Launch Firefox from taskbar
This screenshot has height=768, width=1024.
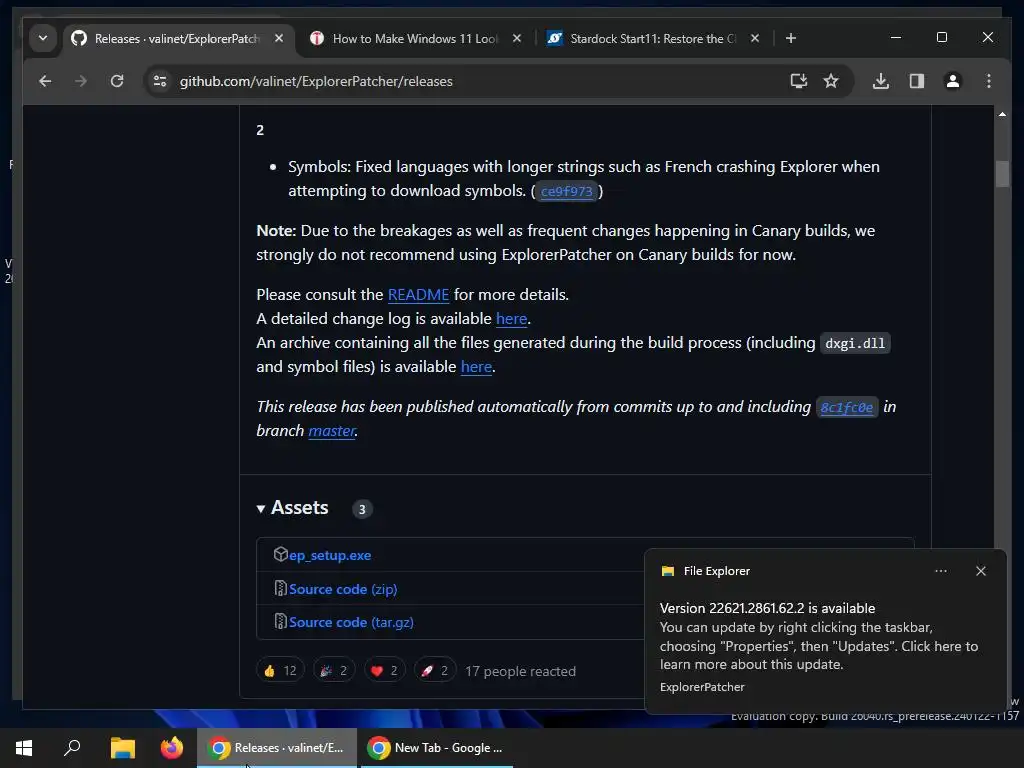(x=172, y=748)
